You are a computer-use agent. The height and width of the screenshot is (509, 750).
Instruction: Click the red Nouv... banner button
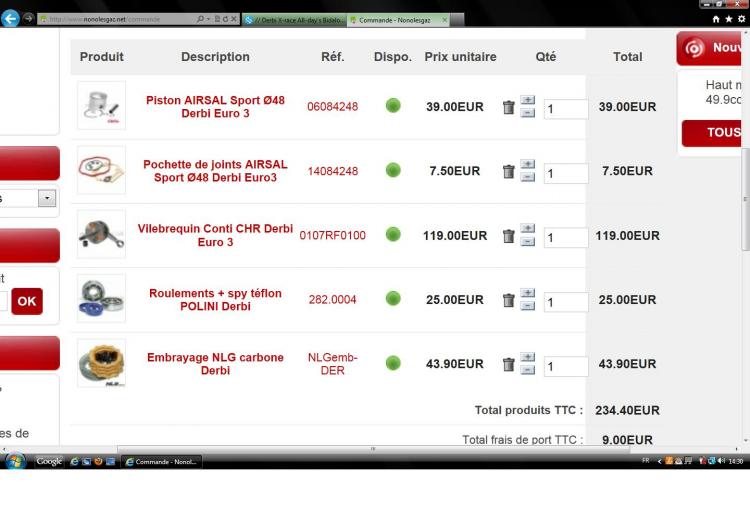tap(710, 48)
